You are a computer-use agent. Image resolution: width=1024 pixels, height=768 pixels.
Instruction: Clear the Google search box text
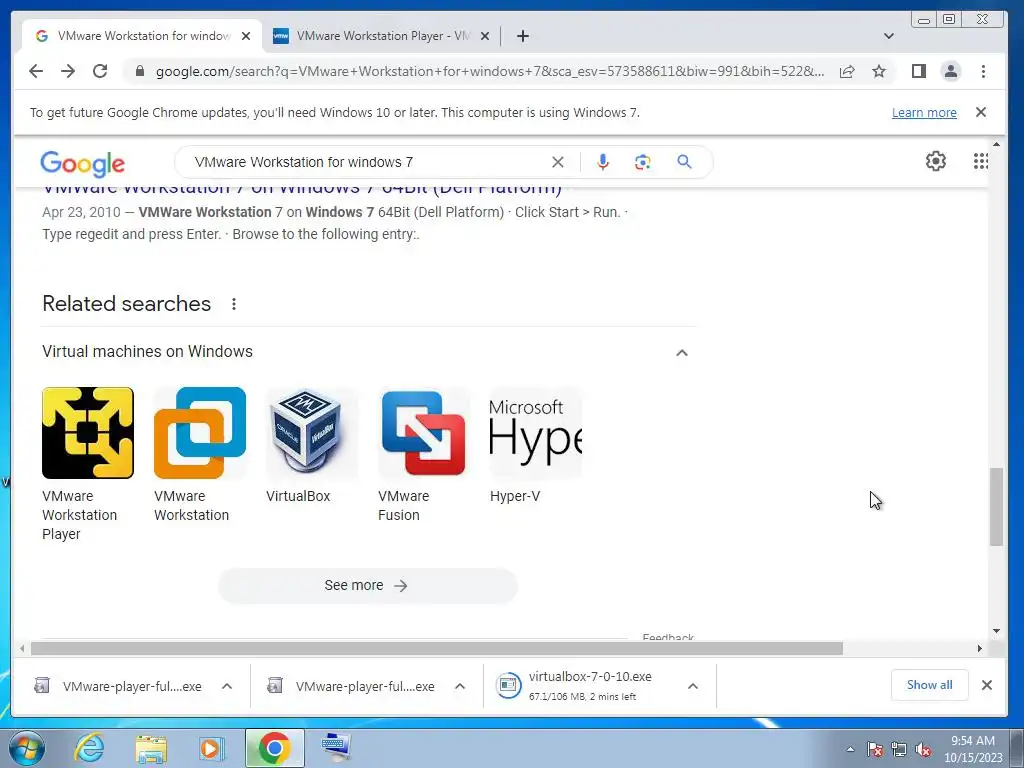coord(558,162)
